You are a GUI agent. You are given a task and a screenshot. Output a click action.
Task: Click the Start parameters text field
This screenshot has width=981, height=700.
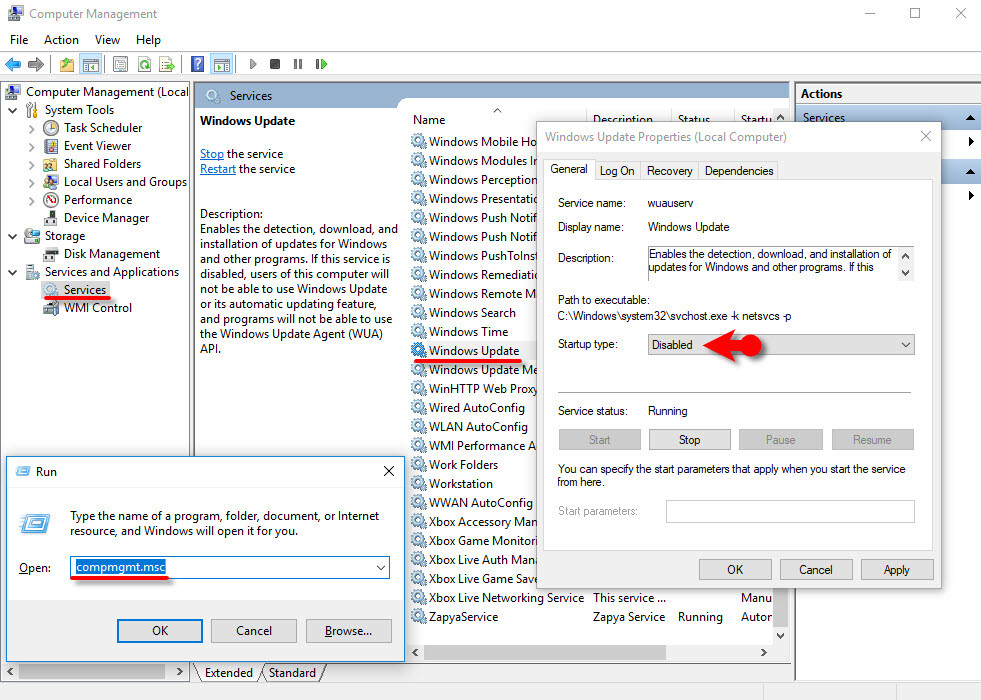tap(790, 511)
